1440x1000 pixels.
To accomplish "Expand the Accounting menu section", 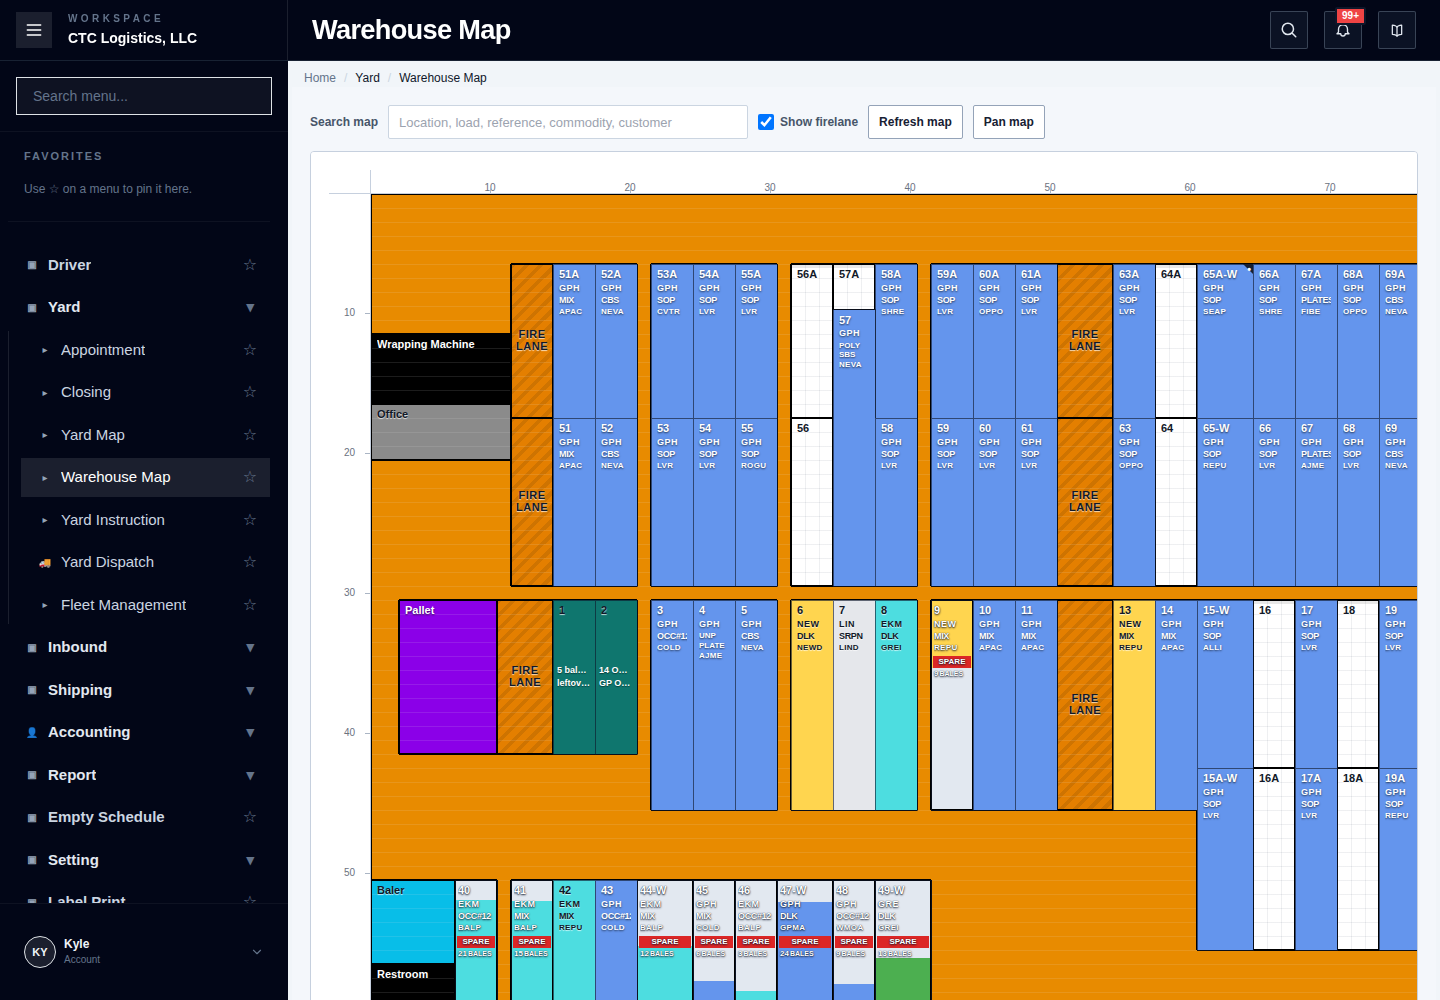I will tap(250, 732).
